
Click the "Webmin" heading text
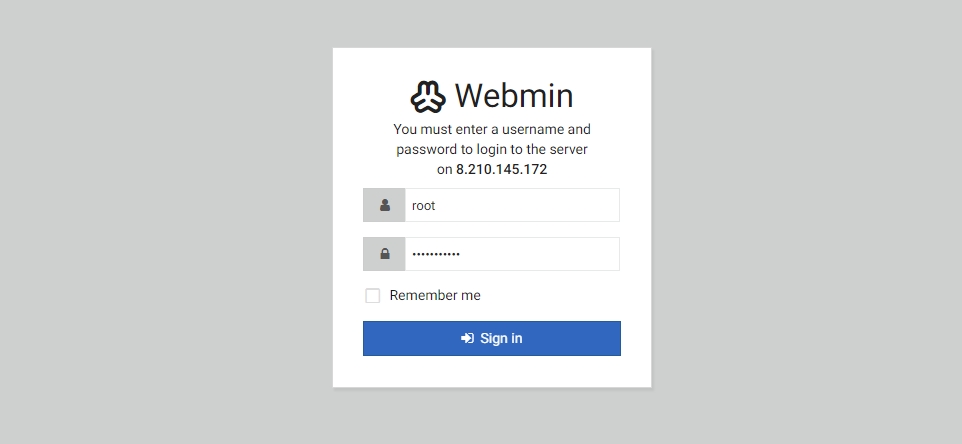tap(514, 96)
